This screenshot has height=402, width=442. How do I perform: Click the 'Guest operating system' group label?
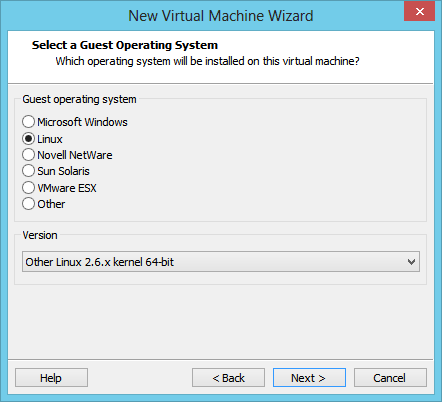(x=79, y=99)
